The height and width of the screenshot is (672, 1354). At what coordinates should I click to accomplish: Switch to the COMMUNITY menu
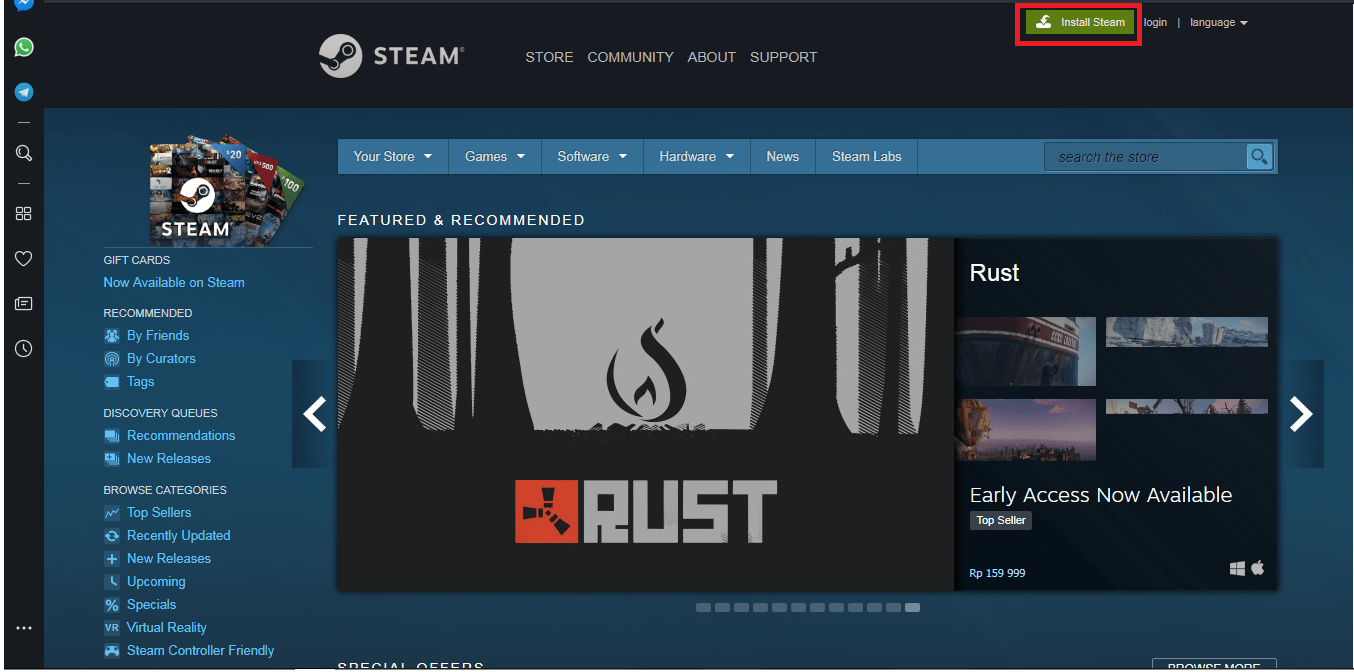pos(630,57)
